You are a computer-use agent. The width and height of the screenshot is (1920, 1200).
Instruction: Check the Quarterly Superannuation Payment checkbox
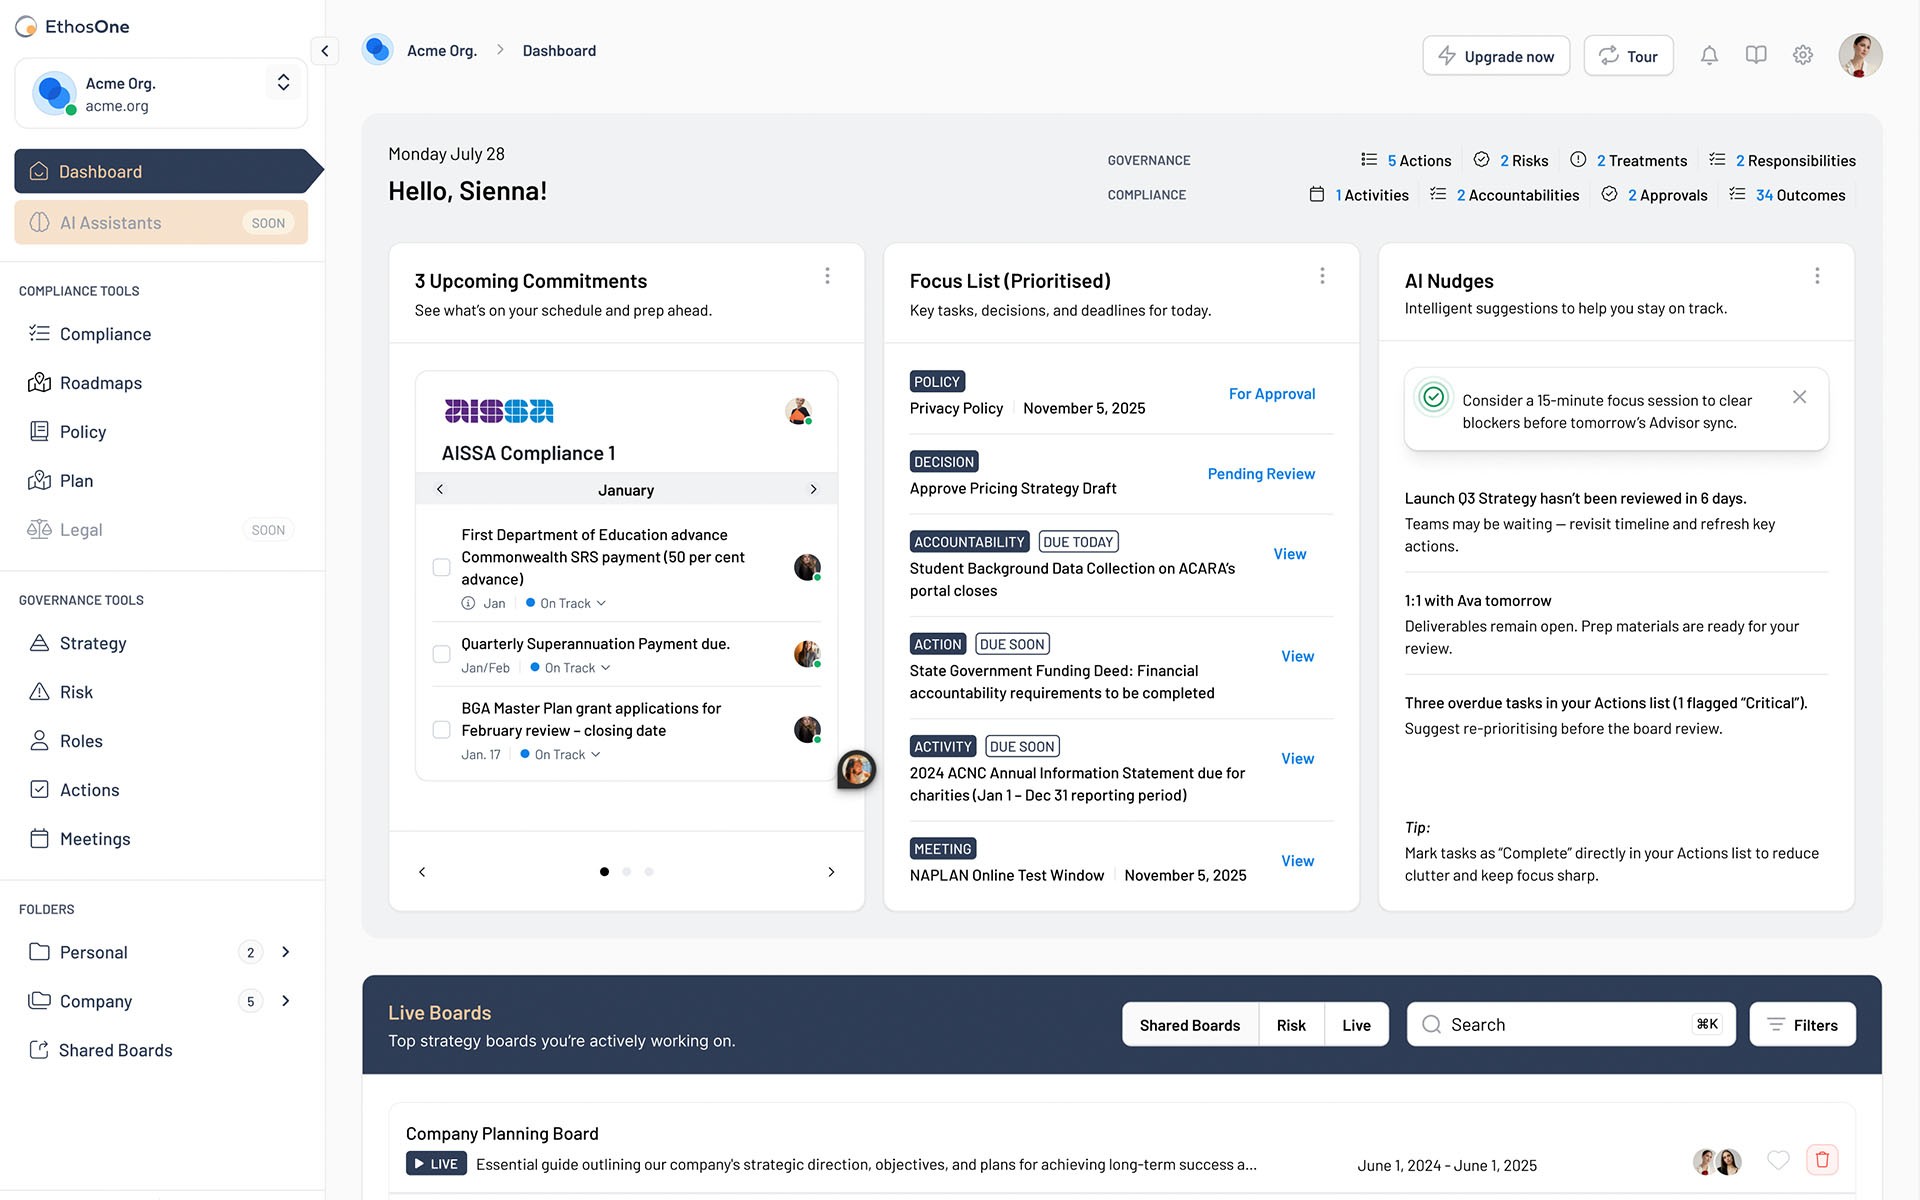point(441,654)
